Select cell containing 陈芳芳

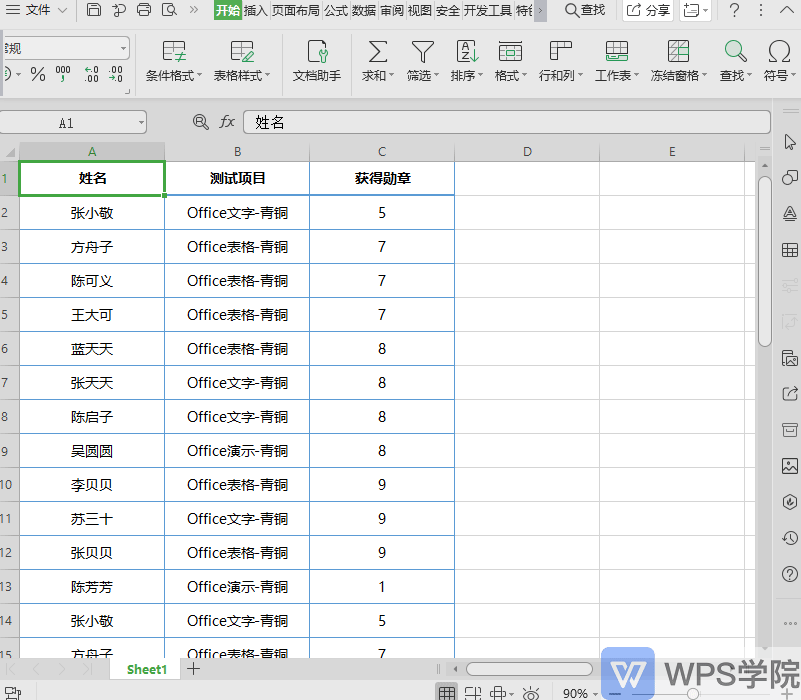click(92, 587)
